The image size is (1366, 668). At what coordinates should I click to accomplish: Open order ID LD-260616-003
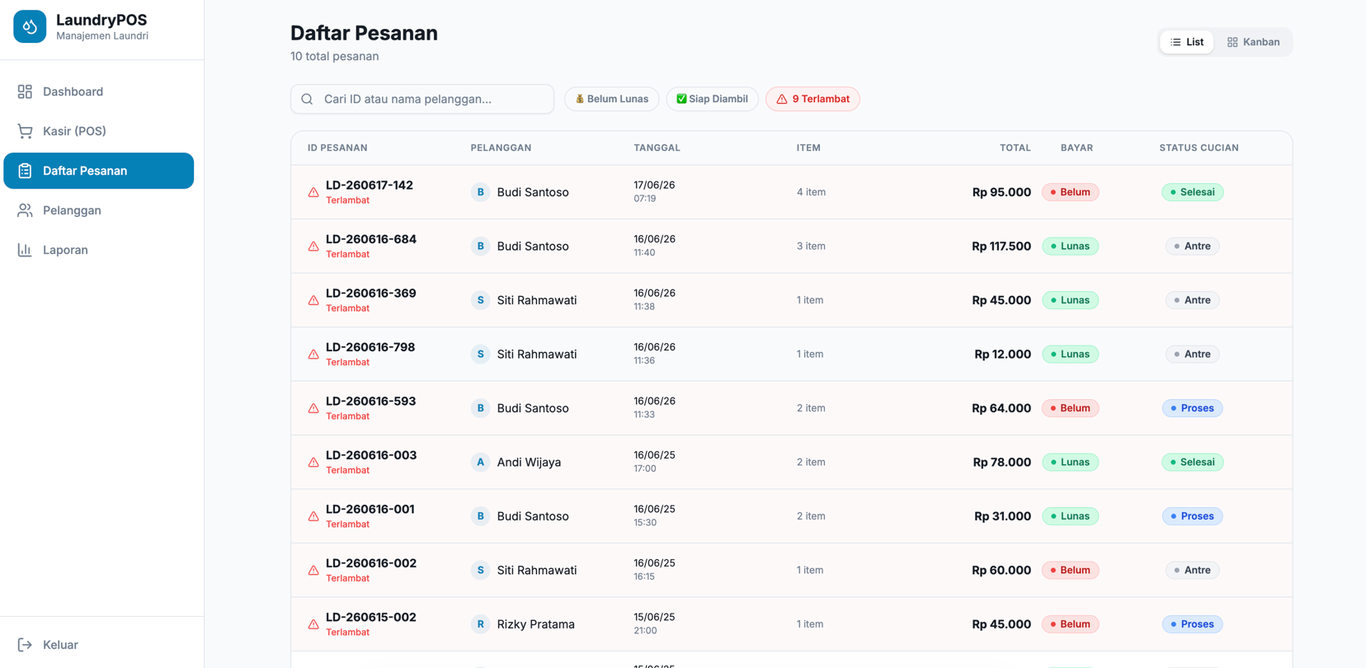click(370, 455)
